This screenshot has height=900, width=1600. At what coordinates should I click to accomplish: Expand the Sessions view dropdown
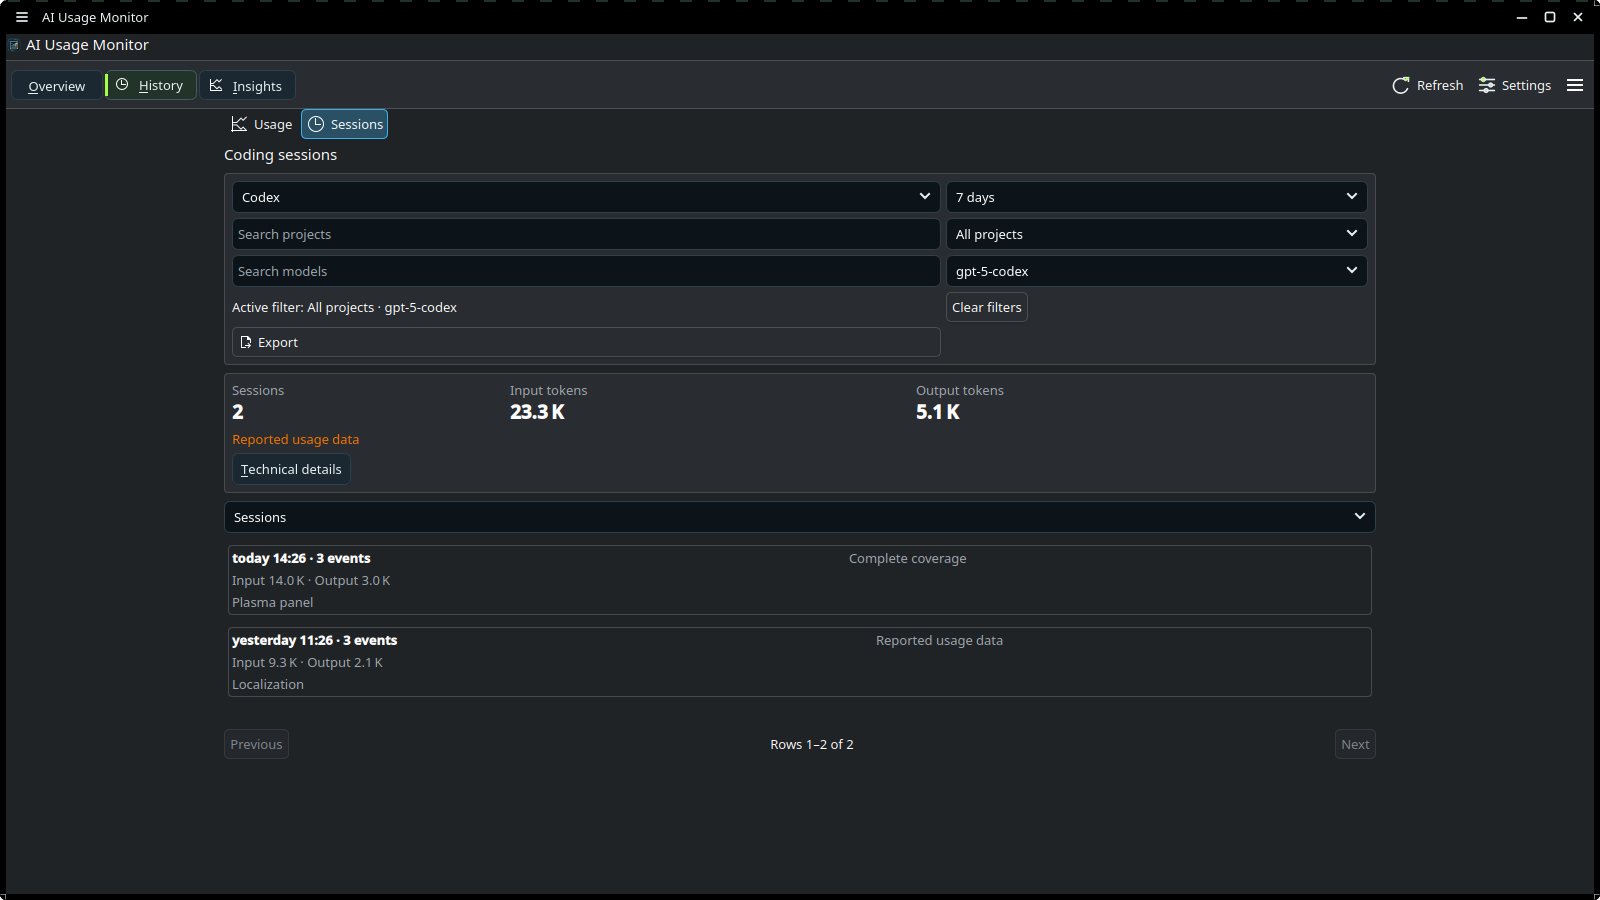(800, 517)
